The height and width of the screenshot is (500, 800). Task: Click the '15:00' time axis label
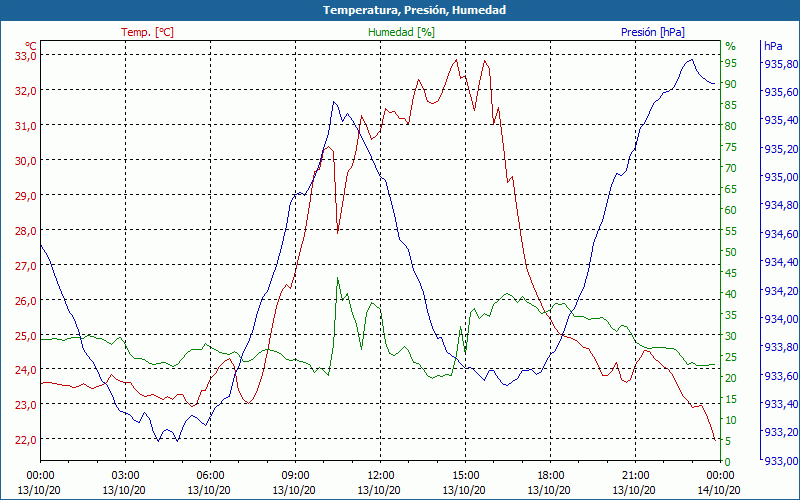465,476
